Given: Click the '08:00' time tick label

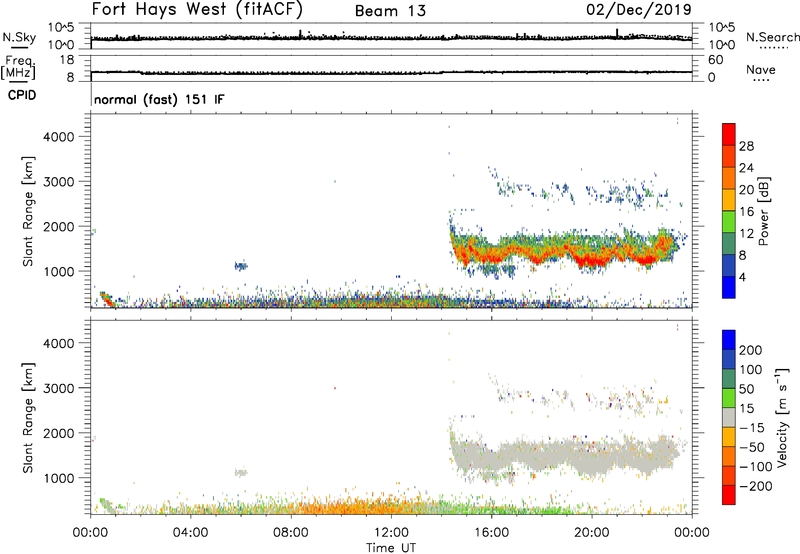Looking at the screenshot, I should click(291, 533).
